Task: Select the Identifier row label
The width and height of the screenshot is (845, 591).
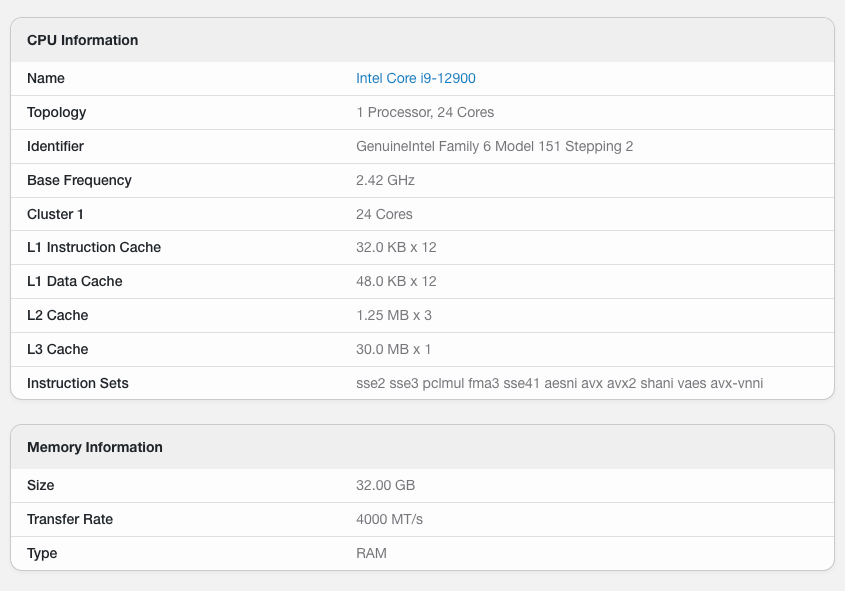Action: click(55, 146)
